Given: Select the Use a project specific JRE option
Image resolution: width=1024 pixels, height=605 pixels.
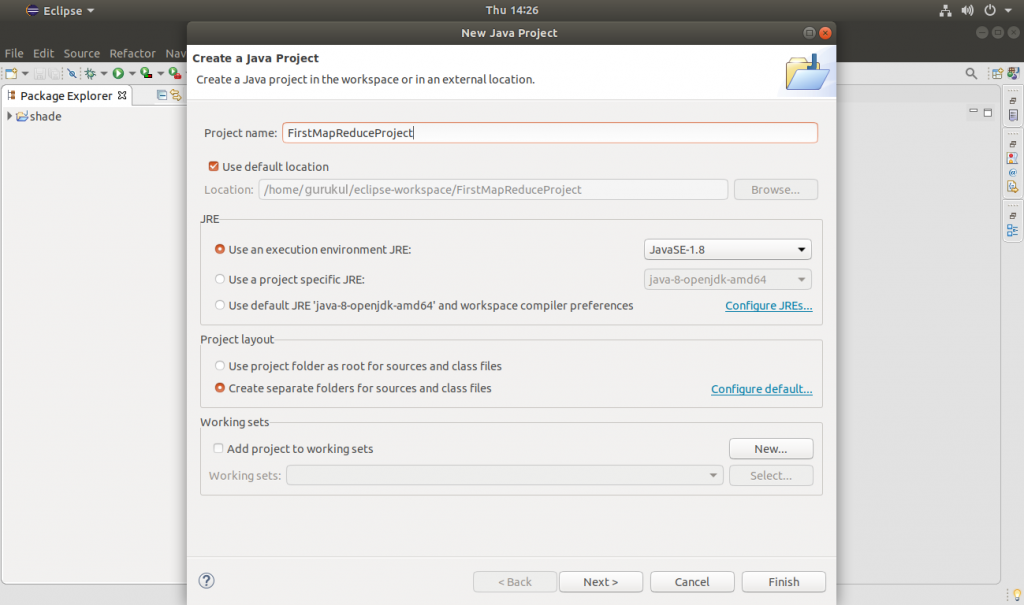Looking at the screenshot, I should point(220,279).
